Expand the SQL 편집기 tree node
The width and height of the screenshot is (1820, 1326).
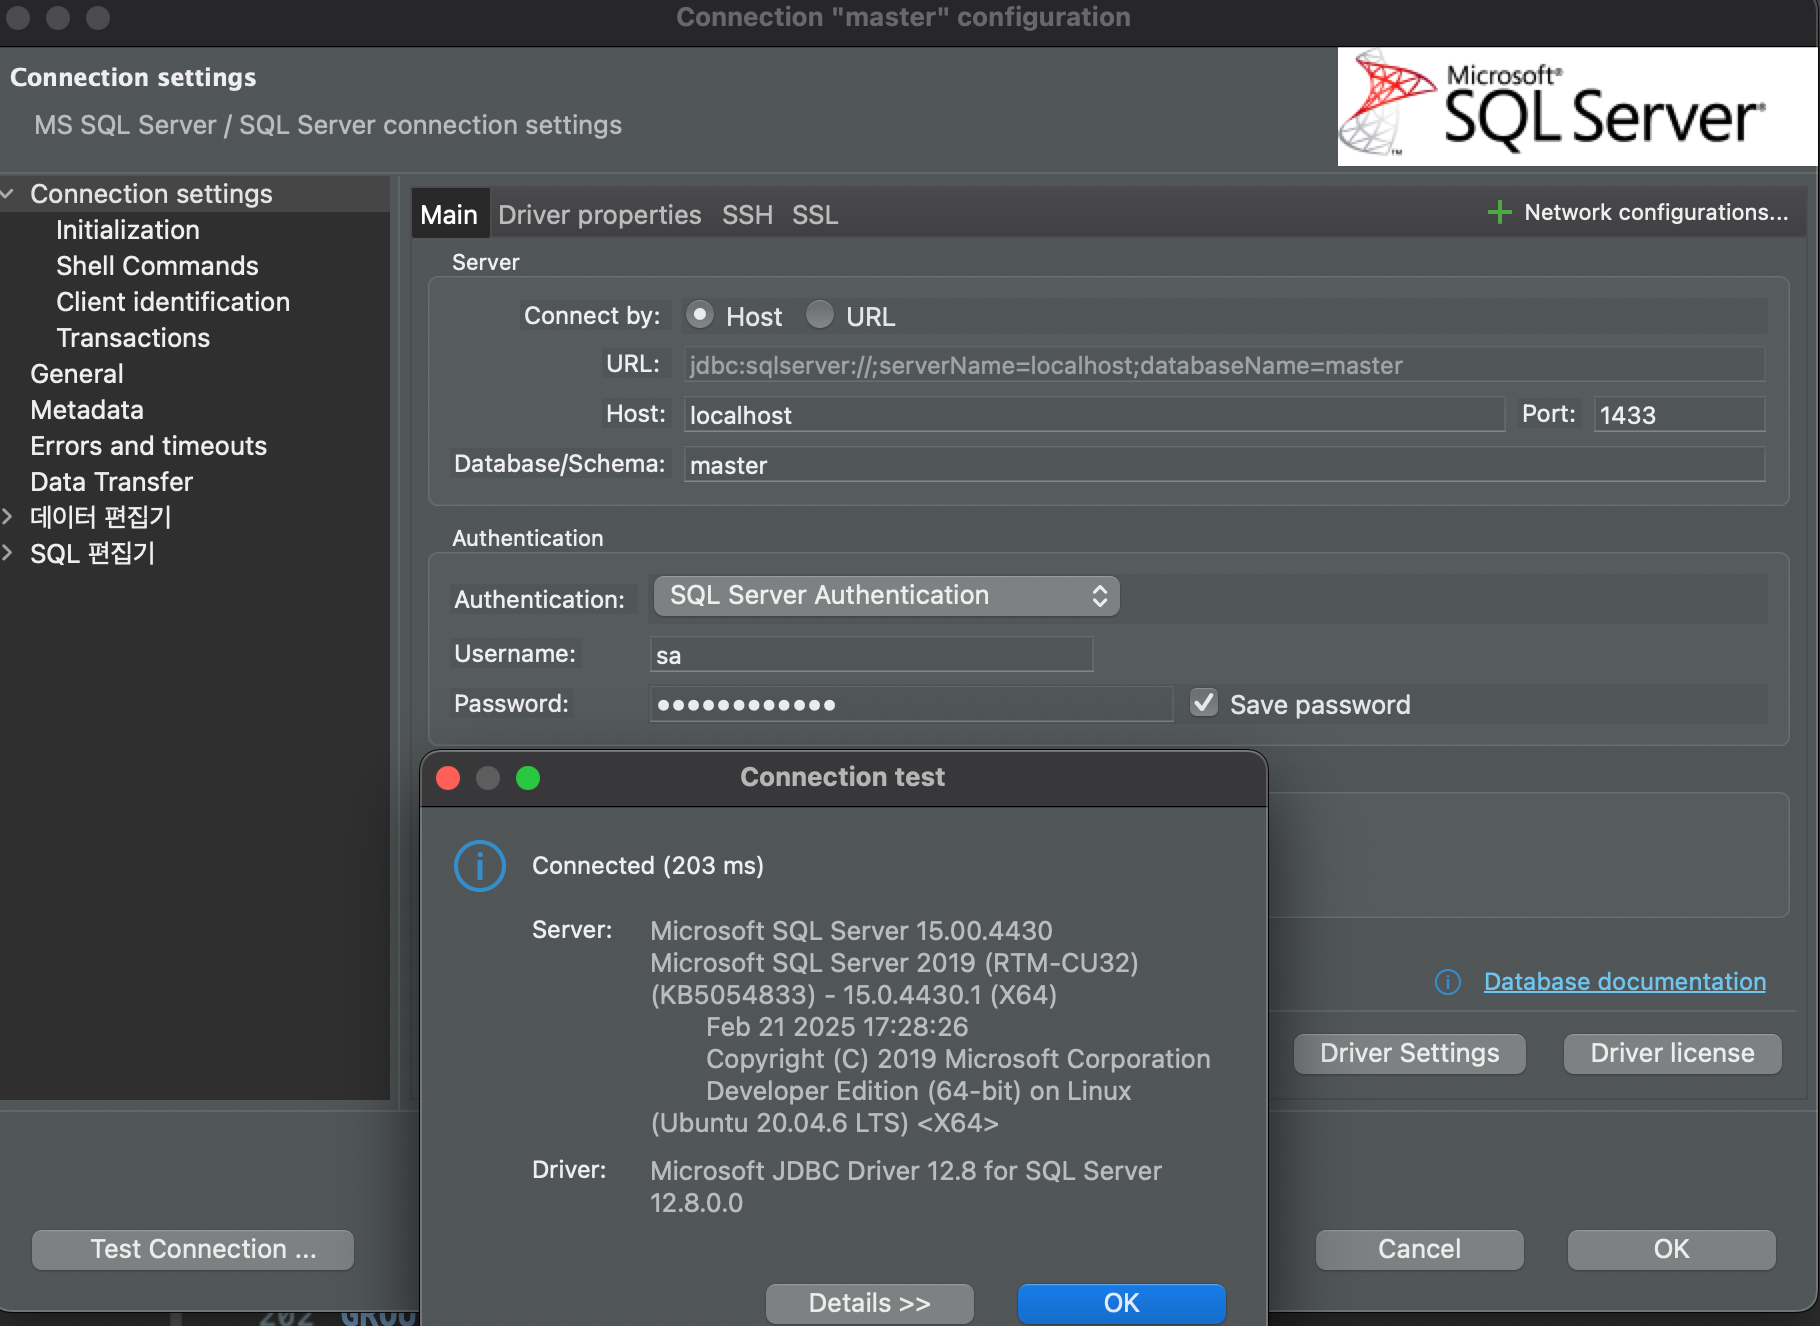[x=8, y=553]
